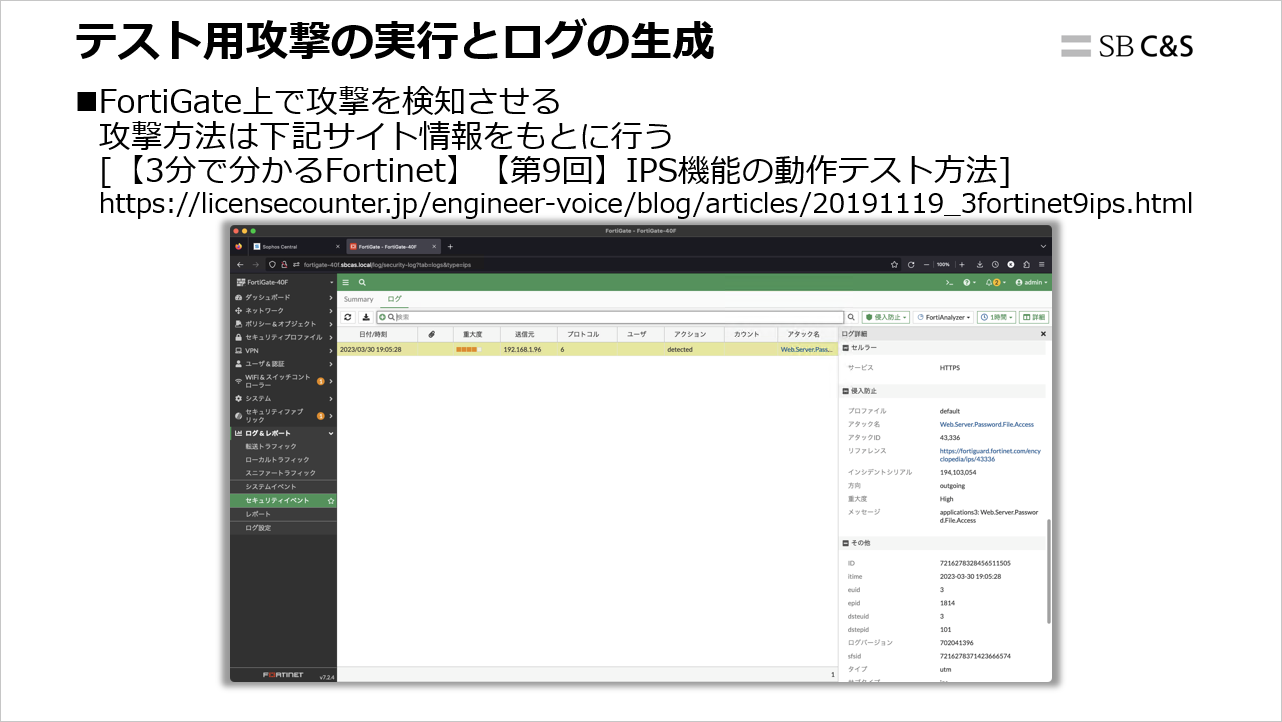Click the magnifier beside the search bar

[851, 317]
